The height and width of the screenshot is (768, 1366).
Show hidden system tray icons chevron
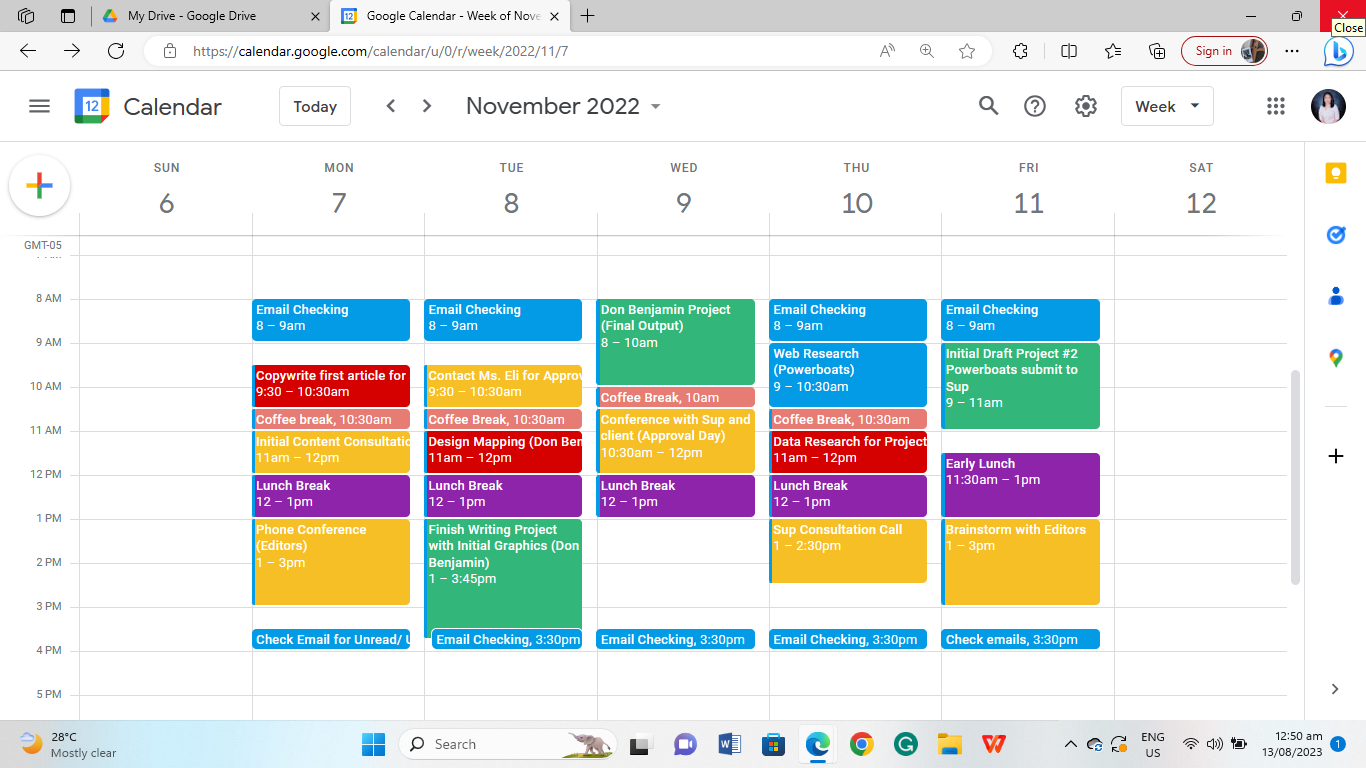[x=1070, y=744]
